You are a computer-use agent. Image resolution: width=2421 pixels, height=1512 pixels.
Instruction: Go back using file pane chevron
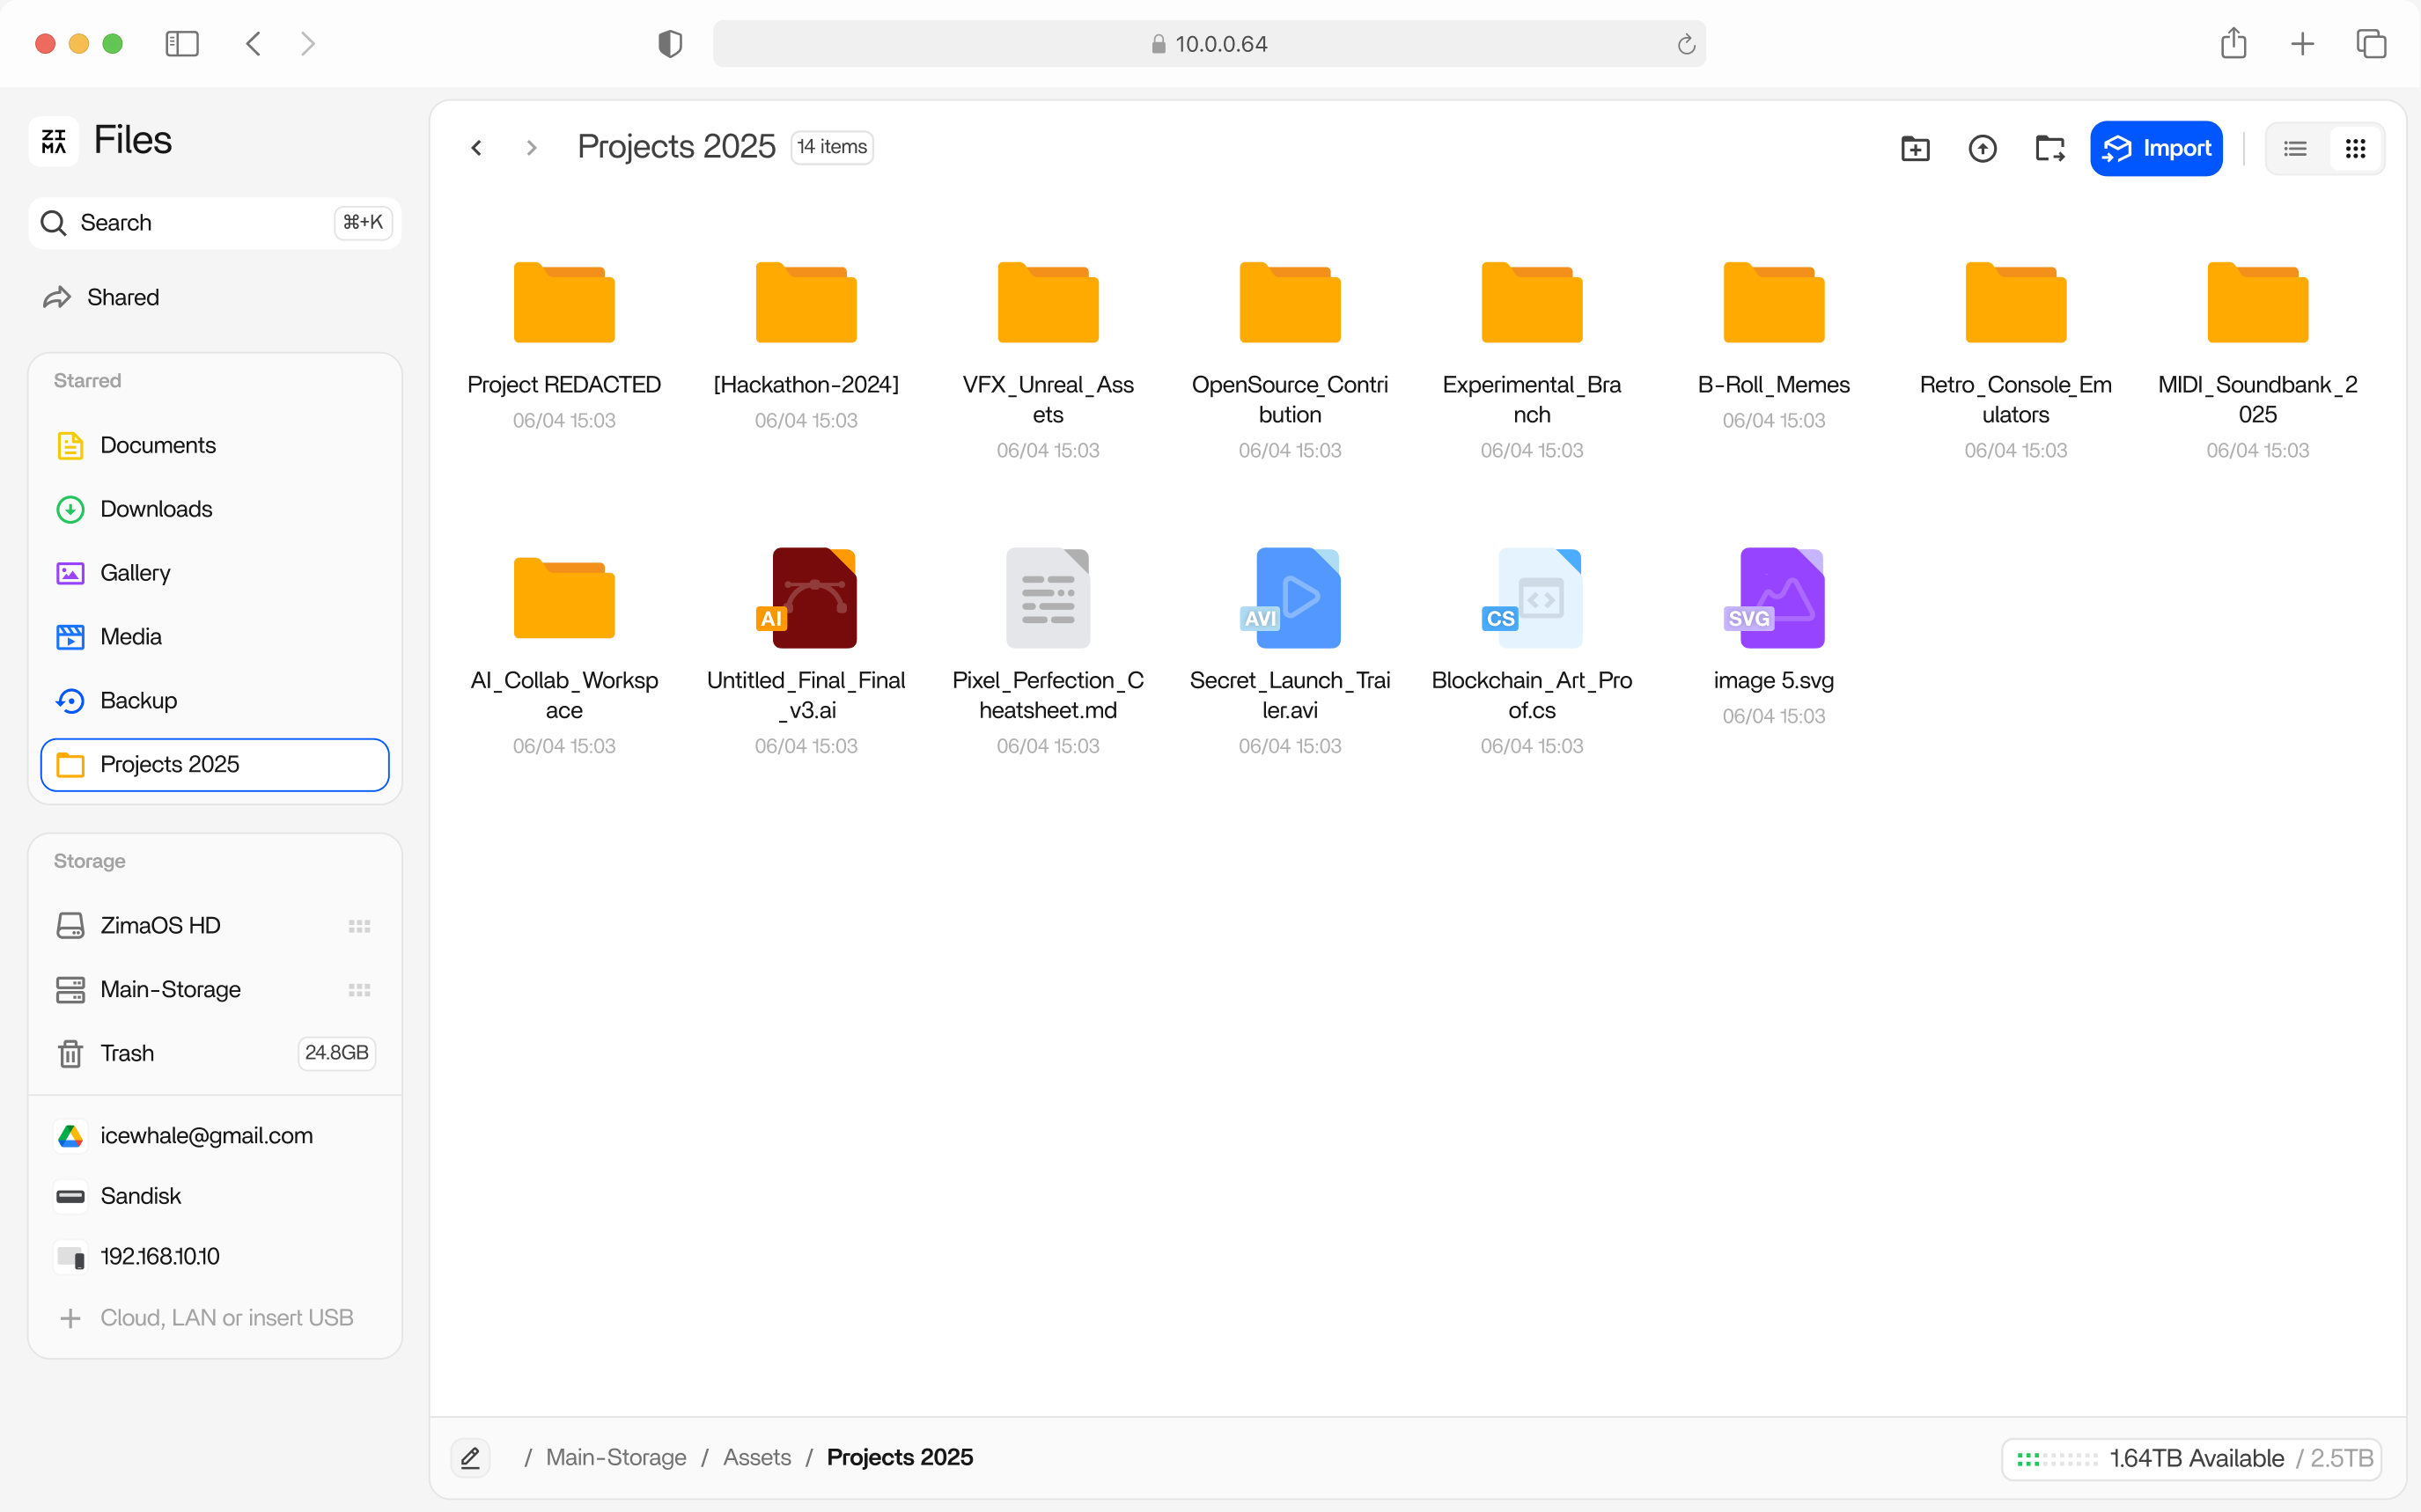[x=477, y=148]
